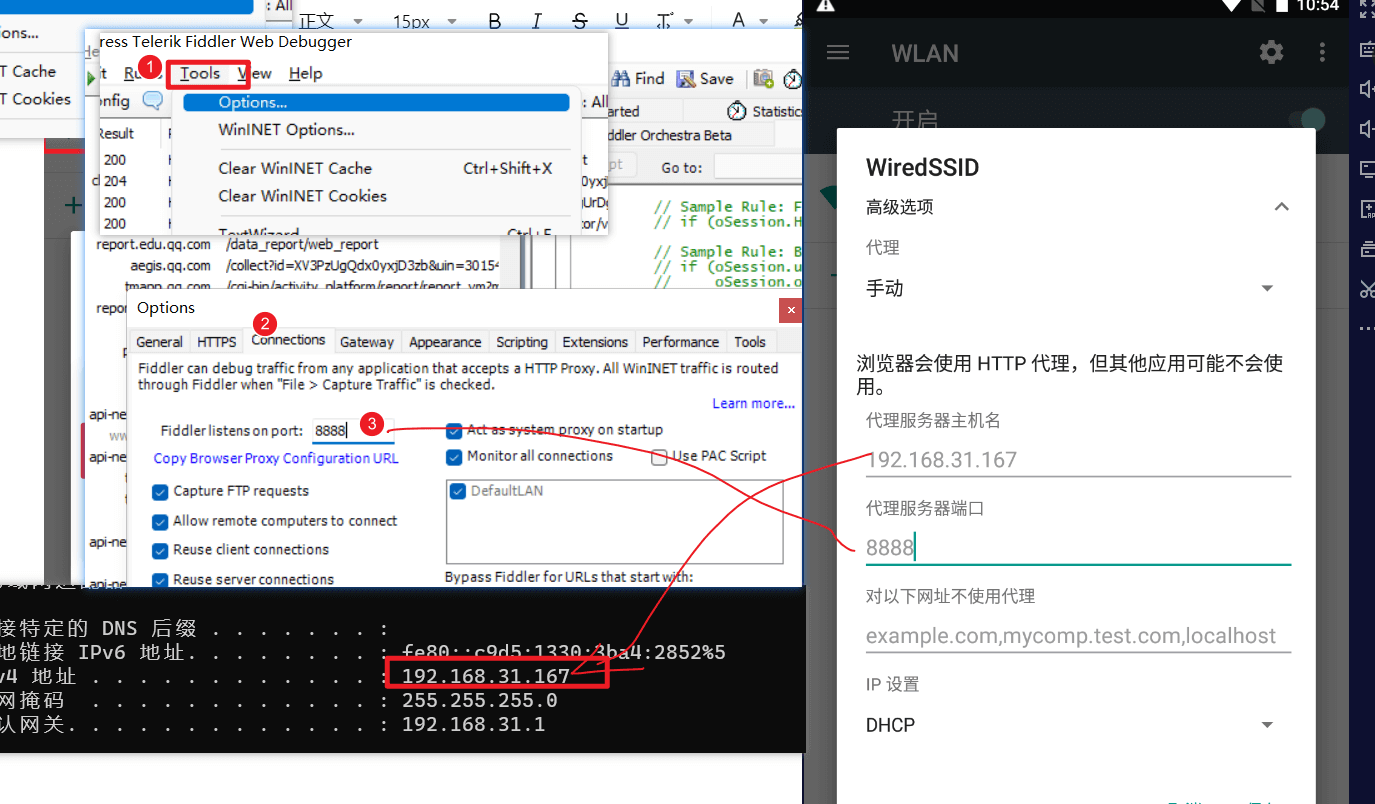The height and width of the screenshot is (804, 1375).
Task: Switch to the Performance tab in Options
Action: pyautogui.click(x=680, y=342)
